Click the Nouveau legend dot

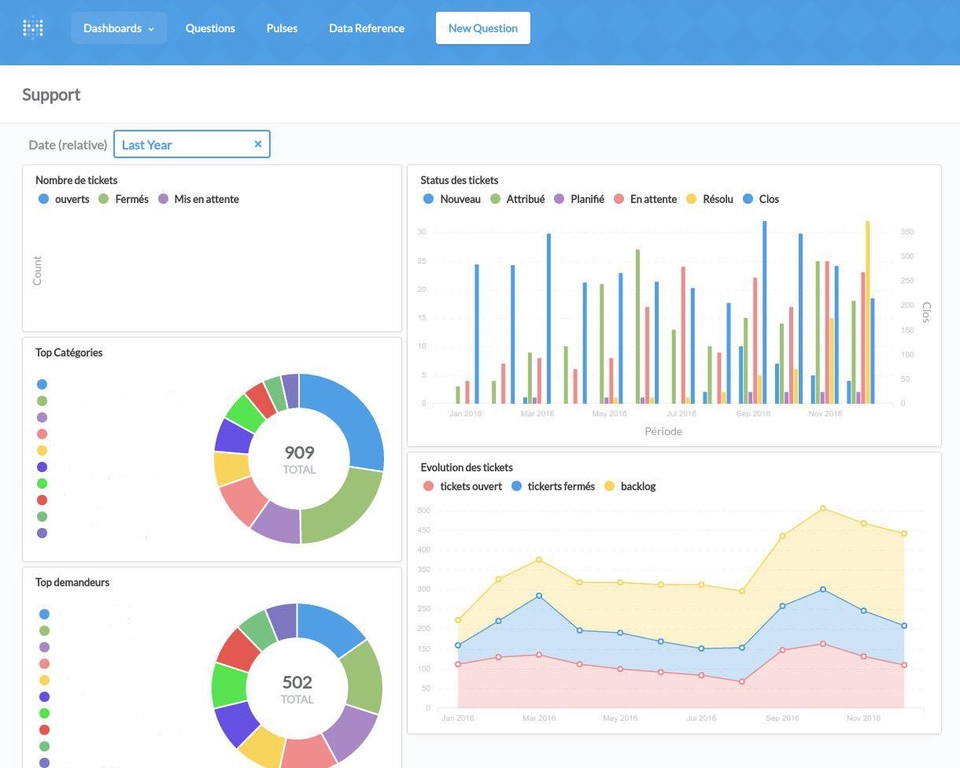tap(429, 199)
